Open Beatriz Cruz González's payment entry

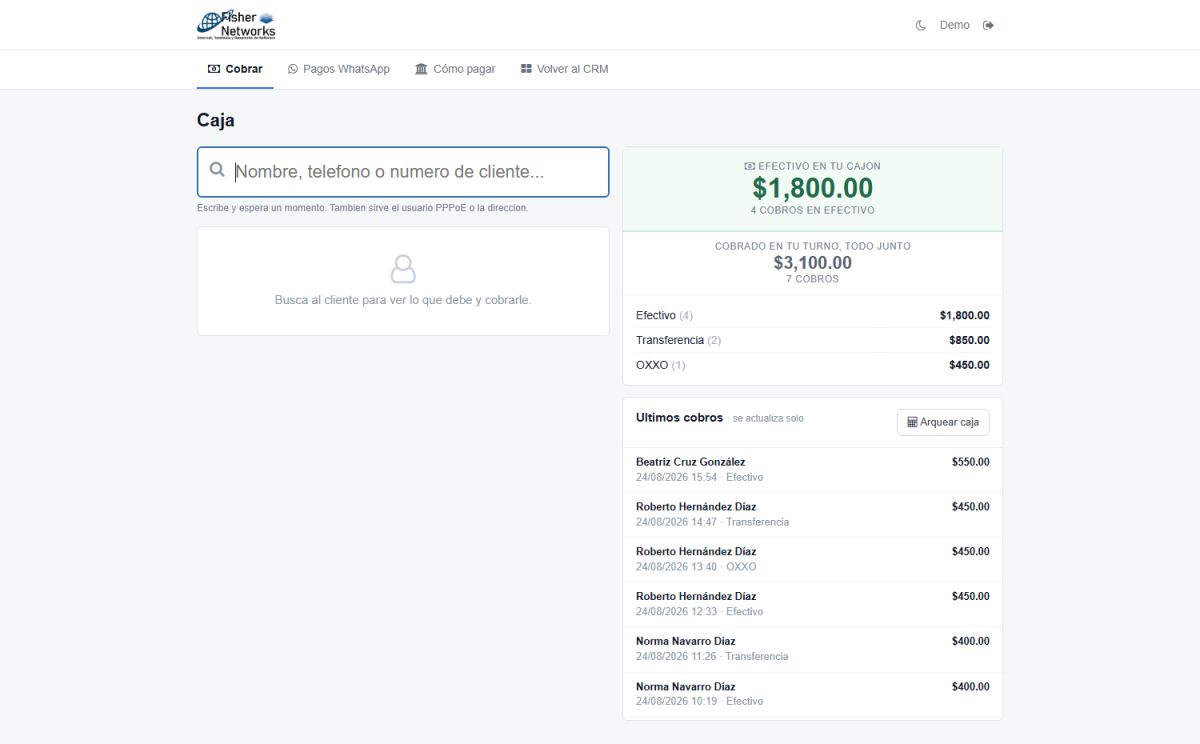click(813, 470)
